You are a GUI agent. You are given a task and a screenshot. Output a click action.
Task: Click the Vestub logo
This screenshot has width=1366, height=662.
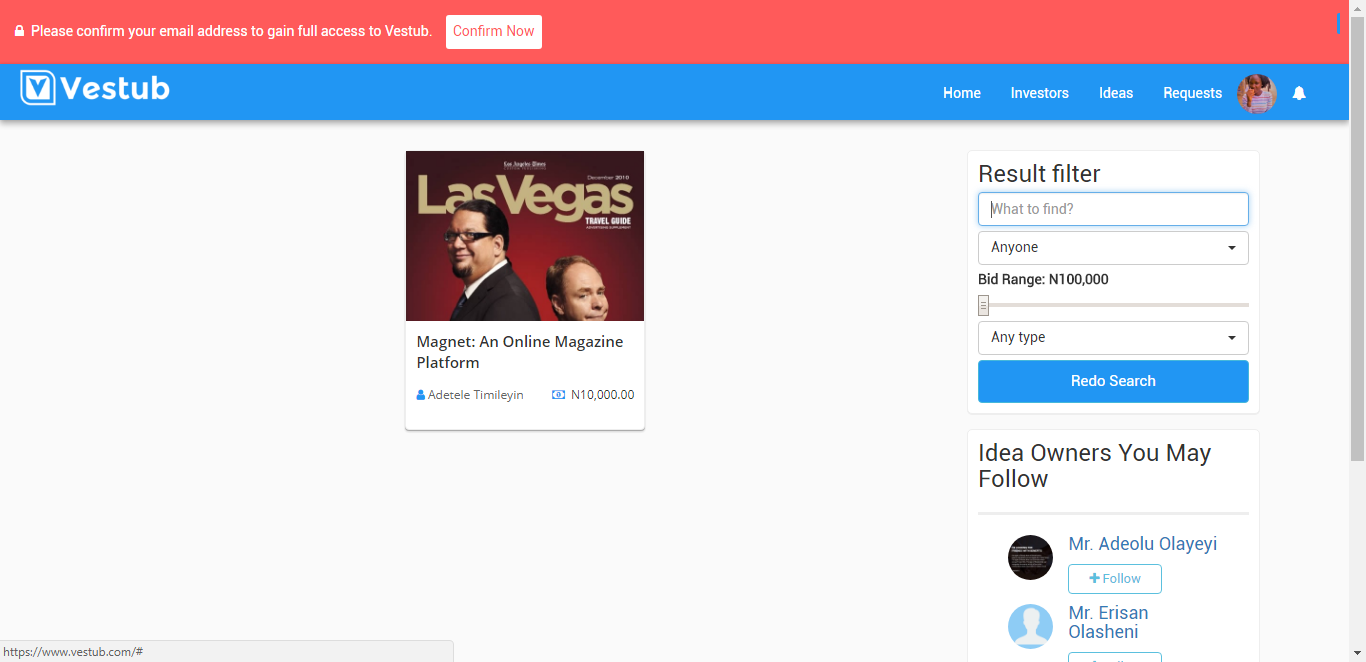pyautogui.click(x=95, y=88)
